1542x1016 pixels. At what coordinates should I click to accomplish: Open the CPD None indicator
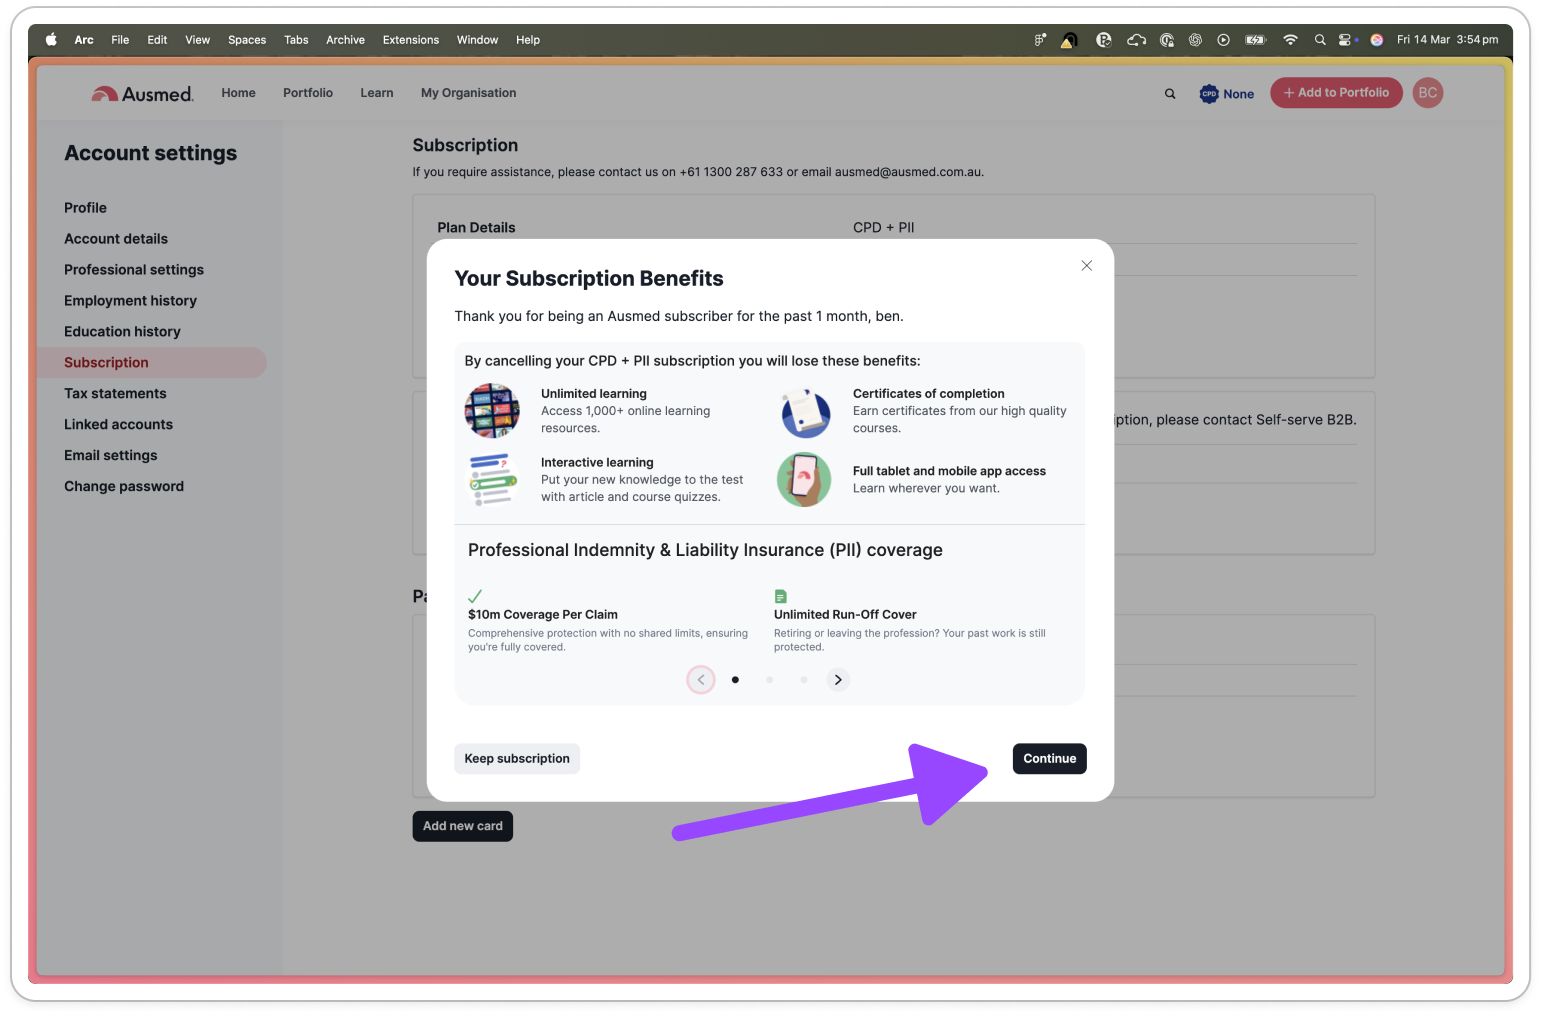pos(1227,94)
